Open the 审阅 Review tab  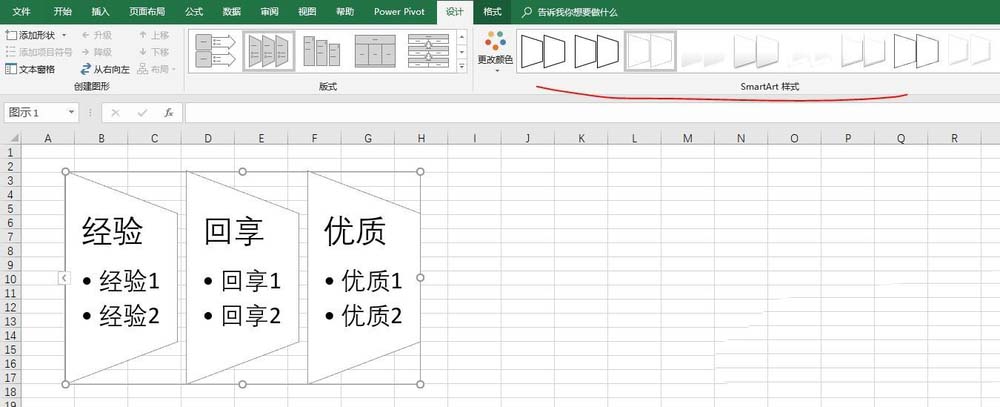point(269,11)
